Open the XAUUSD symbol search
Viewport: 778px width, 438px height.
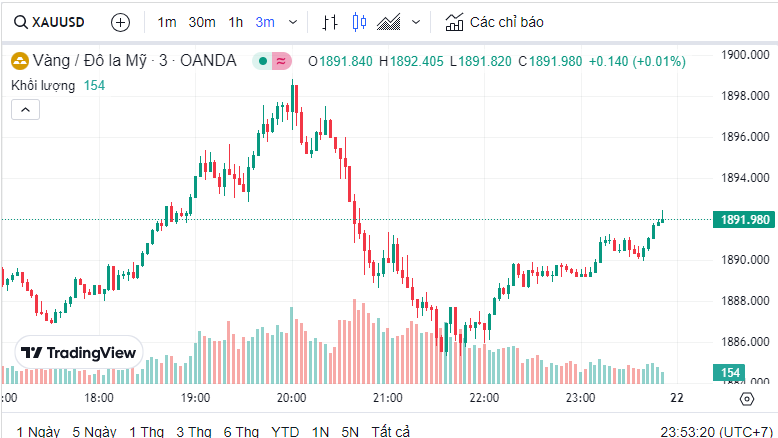click(50, 21)
